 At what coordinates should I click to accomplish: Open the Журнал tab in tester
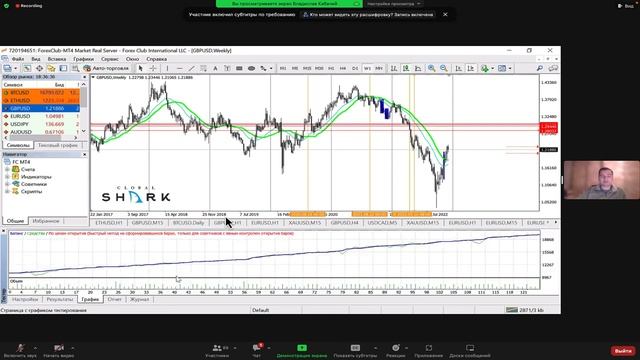click(140, 300)
